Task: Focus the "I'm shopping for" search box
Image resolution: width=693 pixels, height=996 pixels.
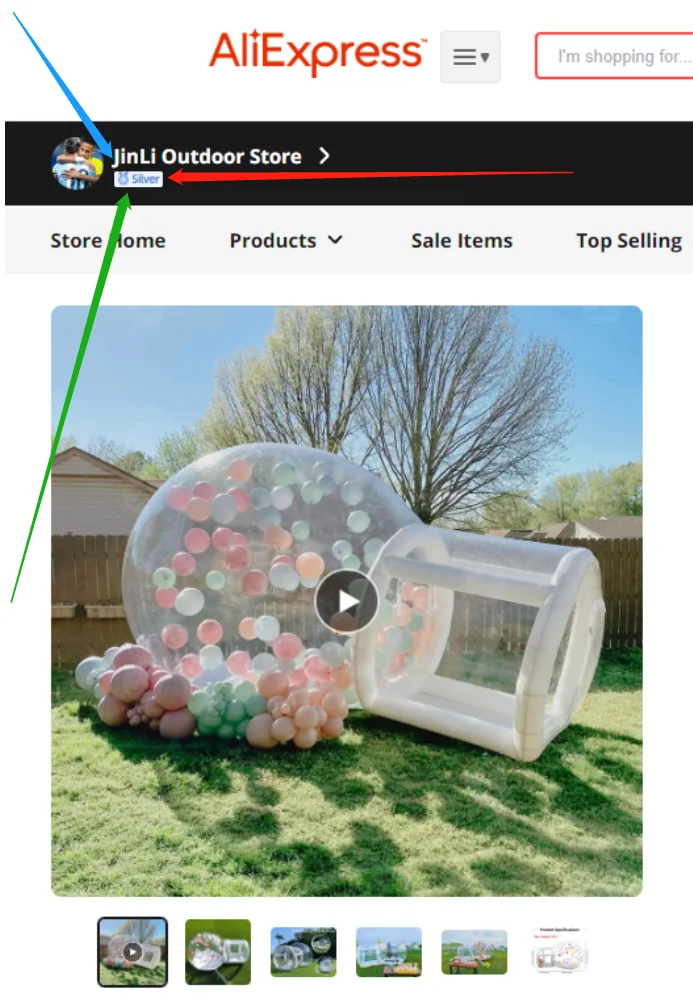Action: pyautogui.click(x=614, y=56)
